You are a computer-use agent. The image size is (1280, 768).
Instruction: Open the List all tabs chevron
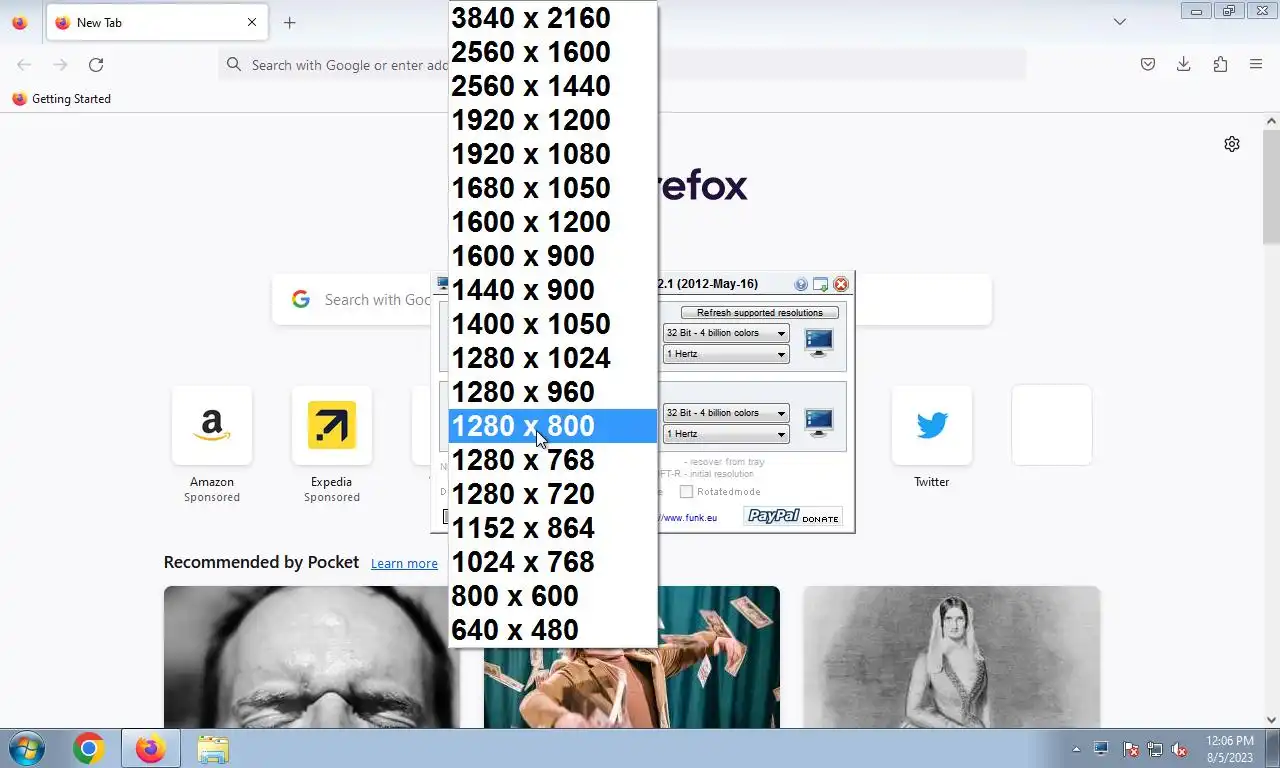(1120, 22)
